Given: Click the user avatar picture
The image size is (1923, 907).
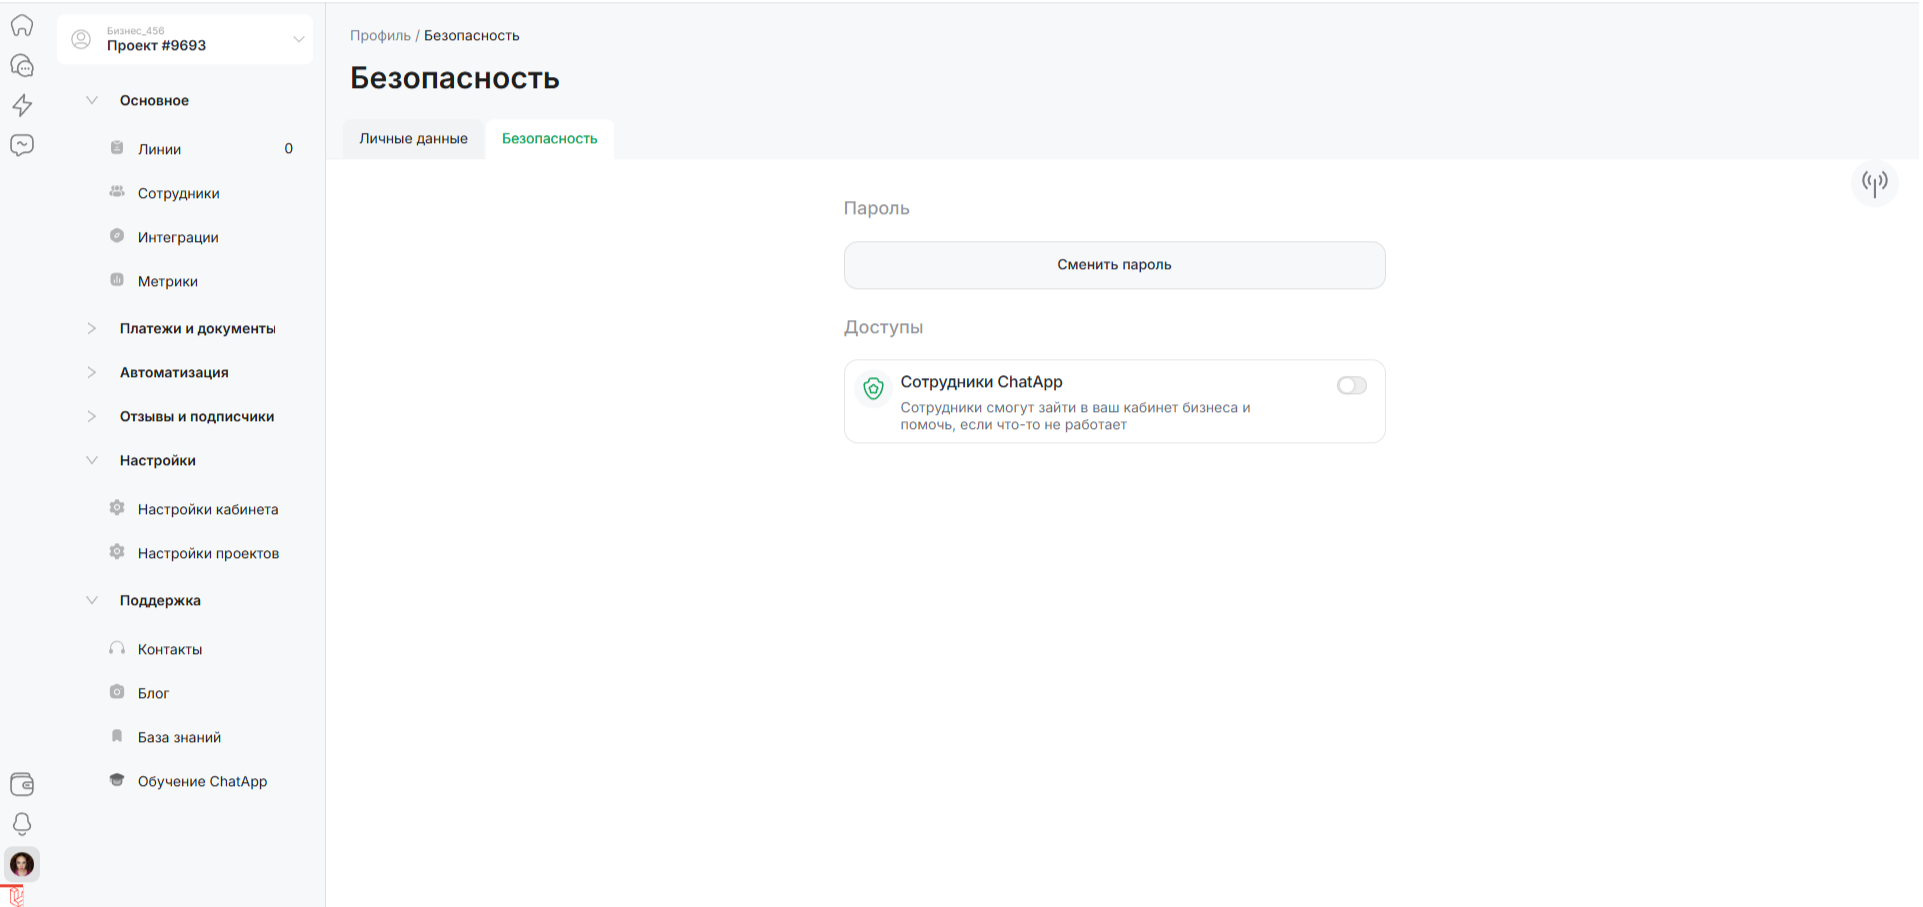Looking at the screenshot, I should (x=22, y=864).
